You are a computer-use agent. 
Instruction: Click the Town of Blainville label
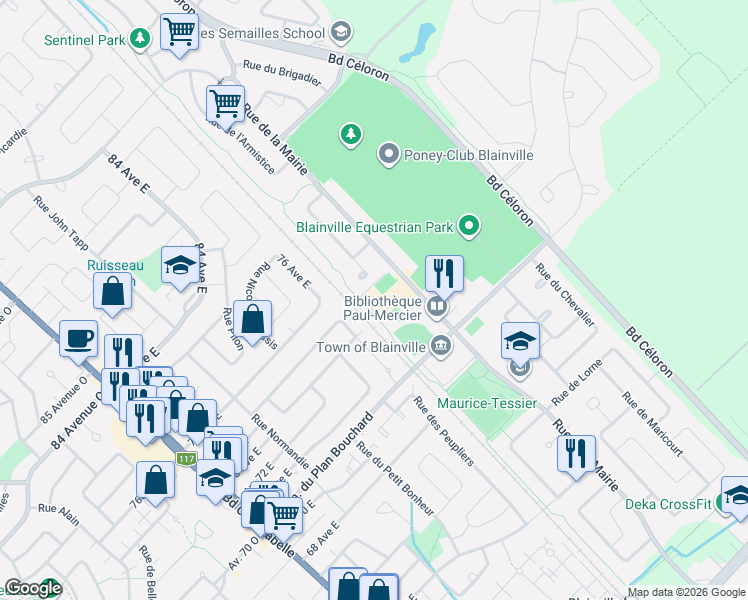(371, 347)
